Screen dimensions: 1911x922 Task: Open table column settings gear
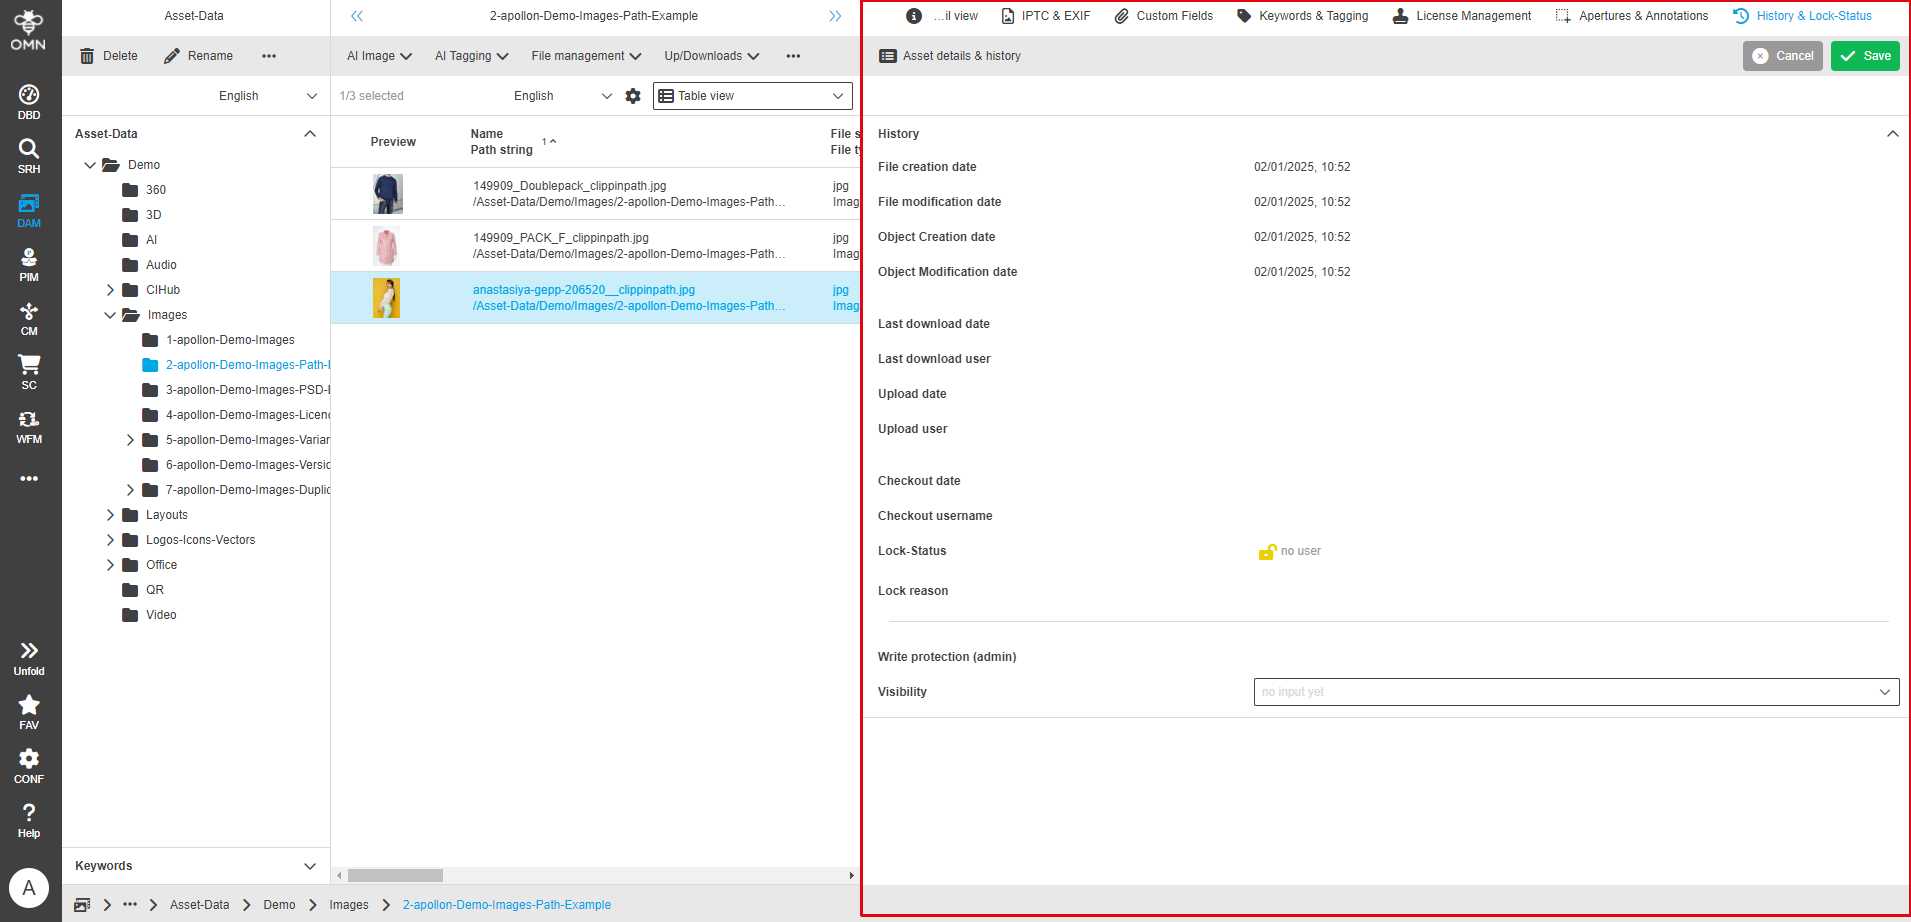tap(633, 96)
